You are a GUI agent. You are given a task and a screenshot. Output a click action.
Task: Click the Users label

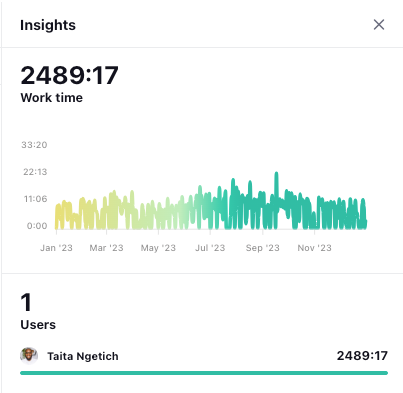pos(38,325)
